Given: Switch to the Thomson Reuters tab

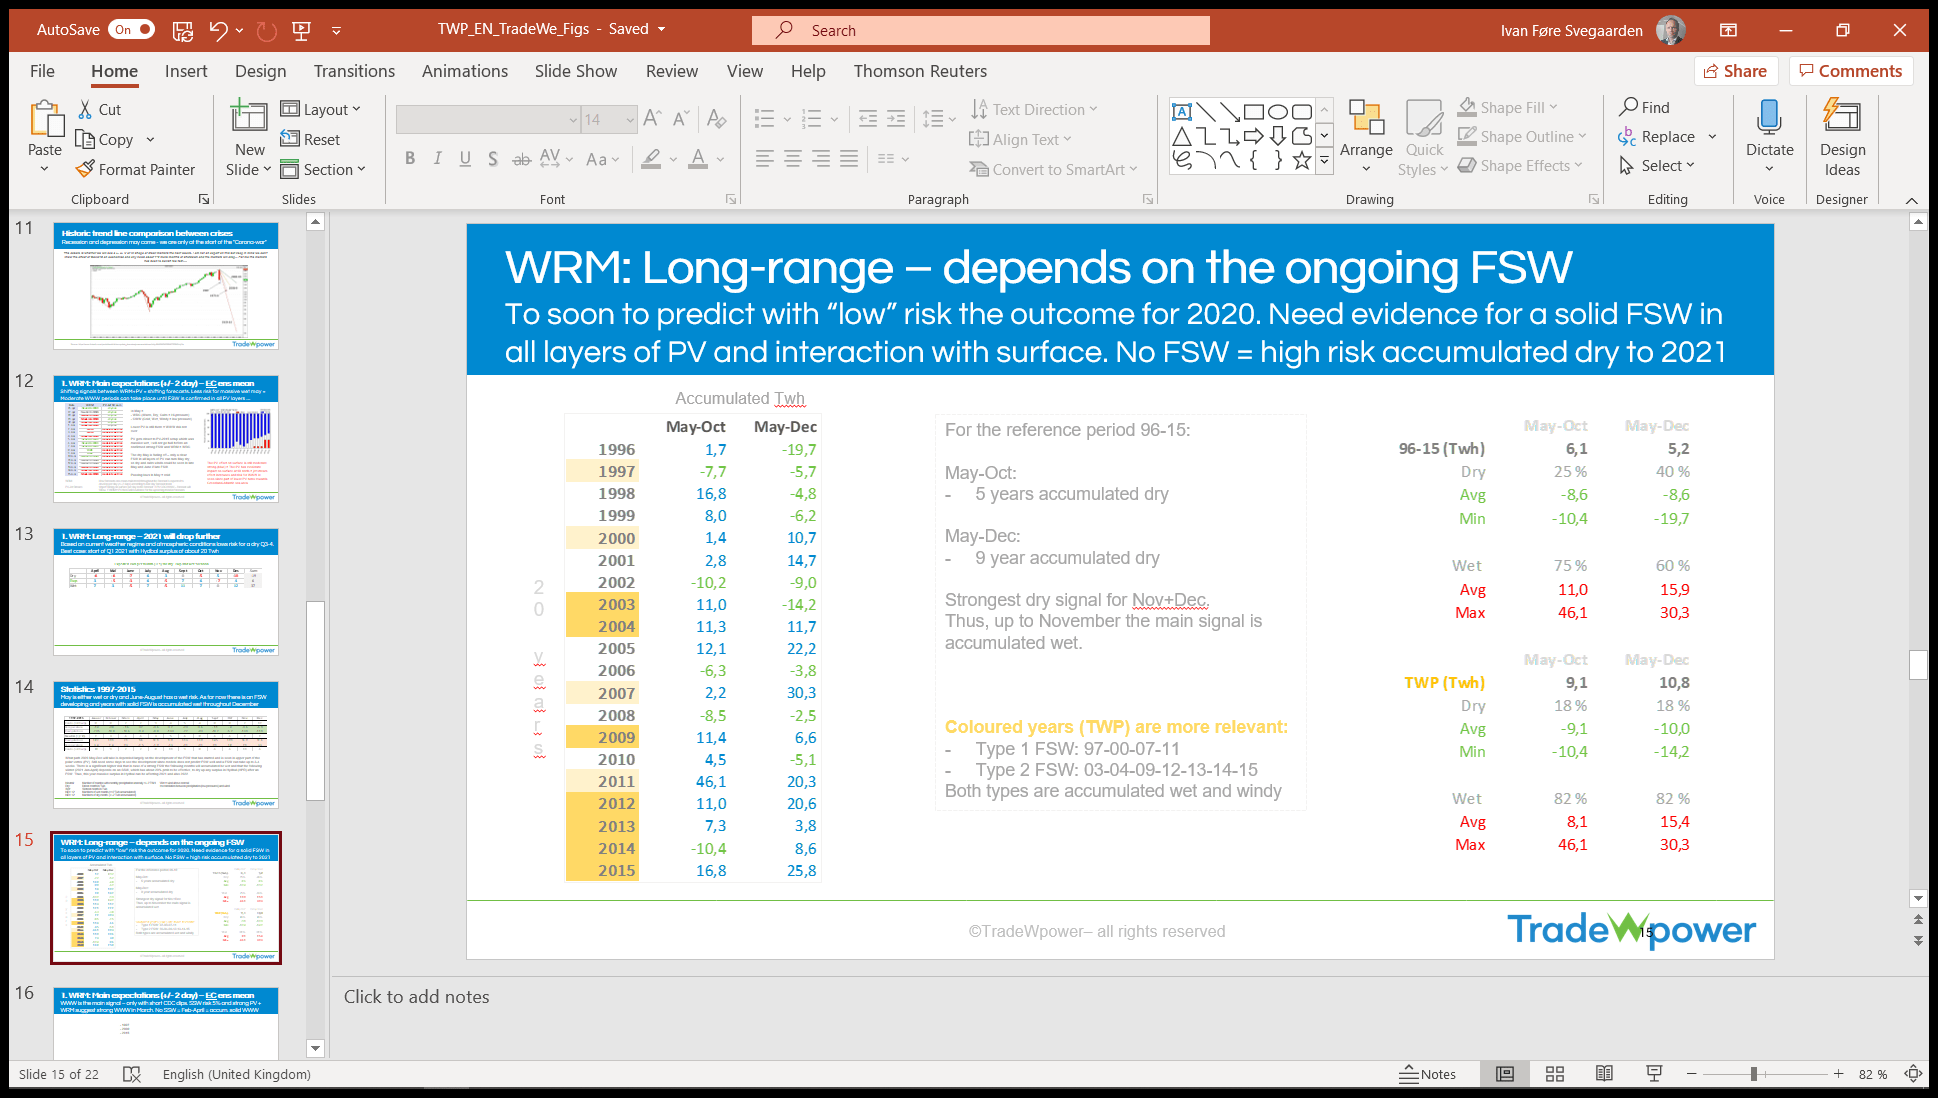Looking at the screenshot, I should (x=919, y=71).
